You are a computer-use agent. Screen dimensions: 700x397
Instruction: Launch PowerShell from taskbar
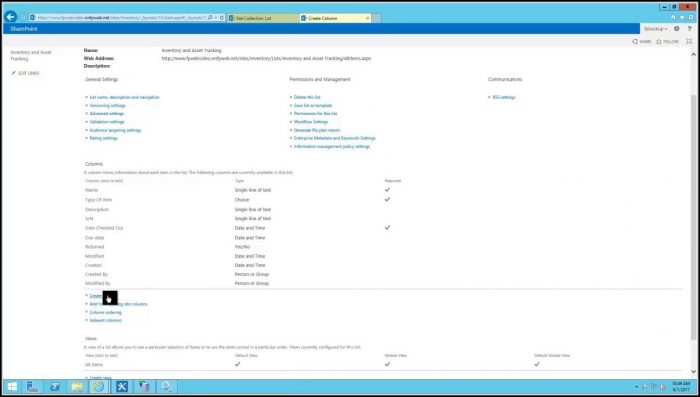[55, 387]
